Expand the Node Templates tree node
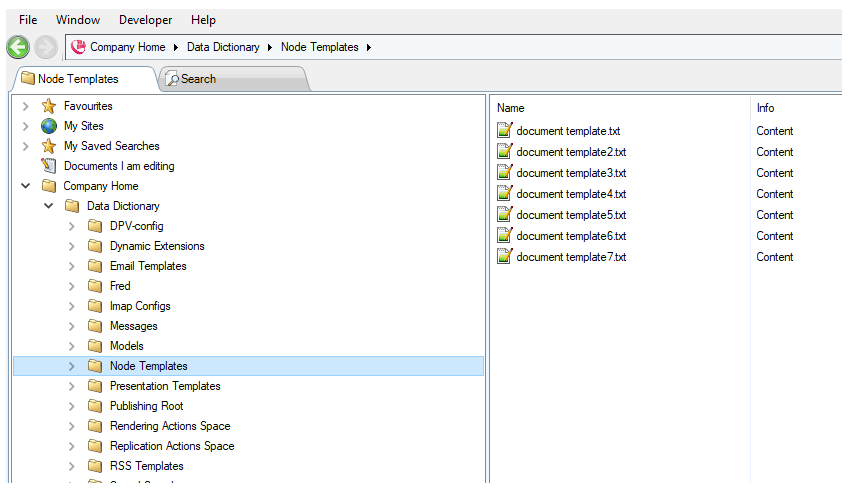 [71, 367]
